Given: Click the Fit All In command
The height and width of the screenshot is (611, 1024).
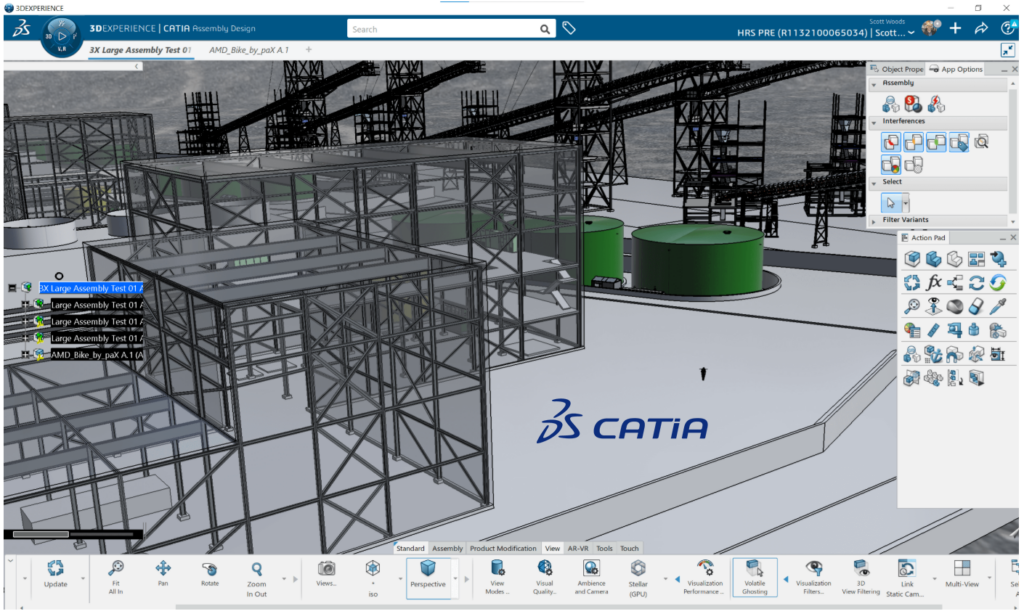Looking at the screenshot, I should coord(116,577).
